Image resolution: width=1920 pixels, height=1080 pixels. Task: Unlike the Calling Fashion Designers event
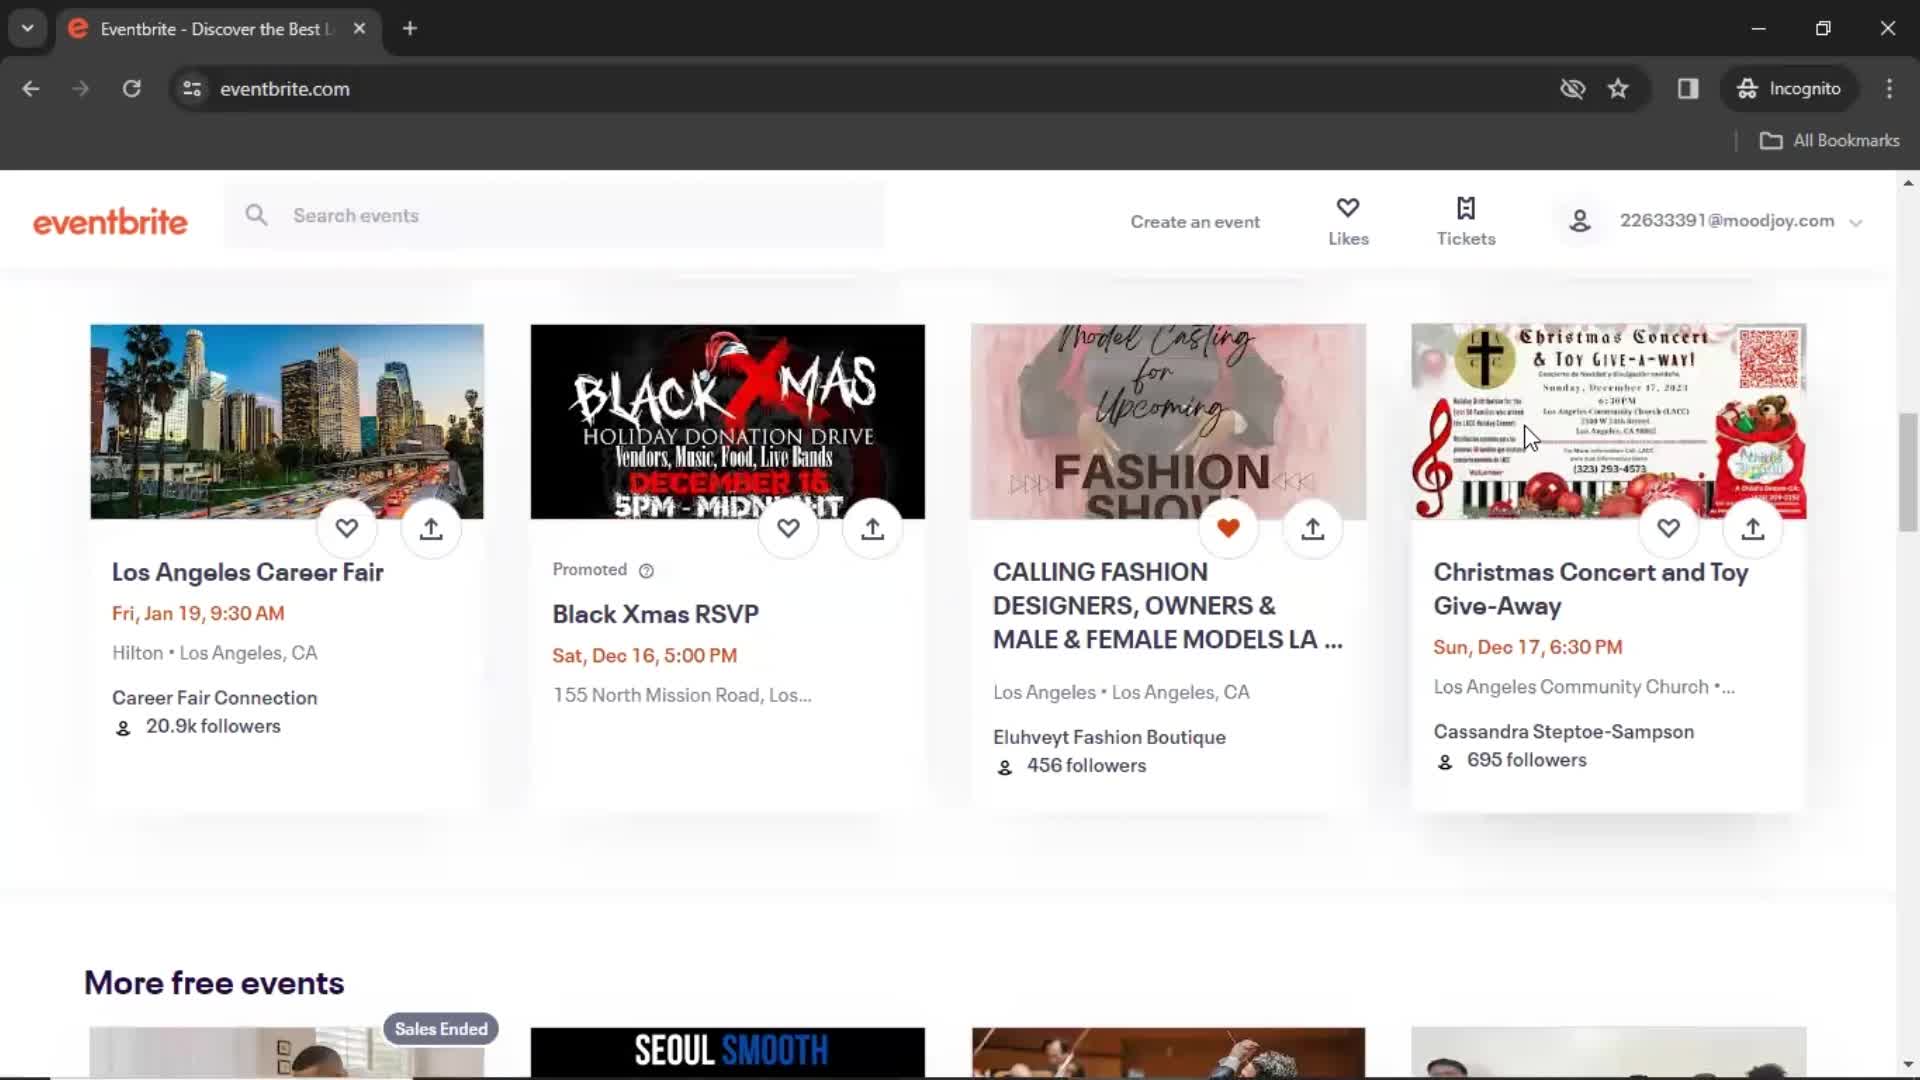point(1228,528)
